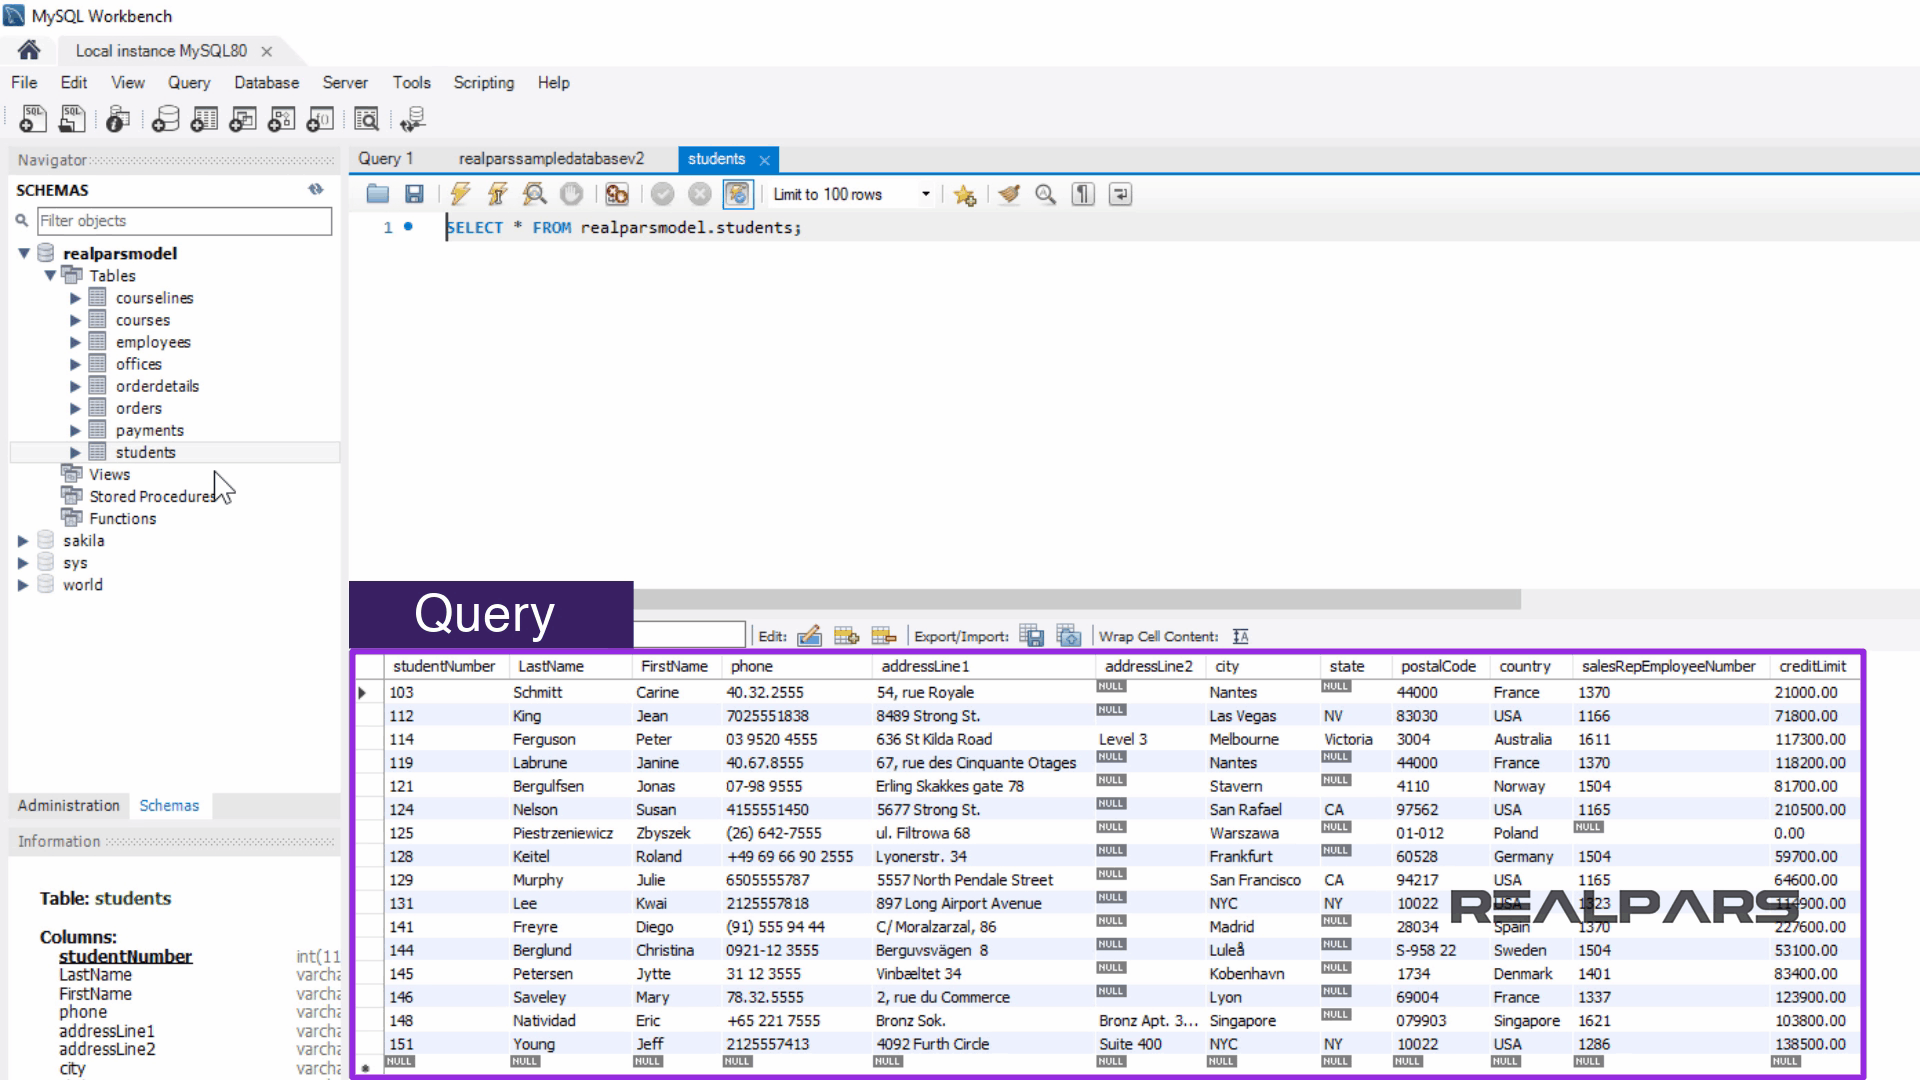Screen dimensions: 1920x1080
Task: Toggle Wrap Cell Content button
Action: pyautogui.click(x=1240, y=636)
